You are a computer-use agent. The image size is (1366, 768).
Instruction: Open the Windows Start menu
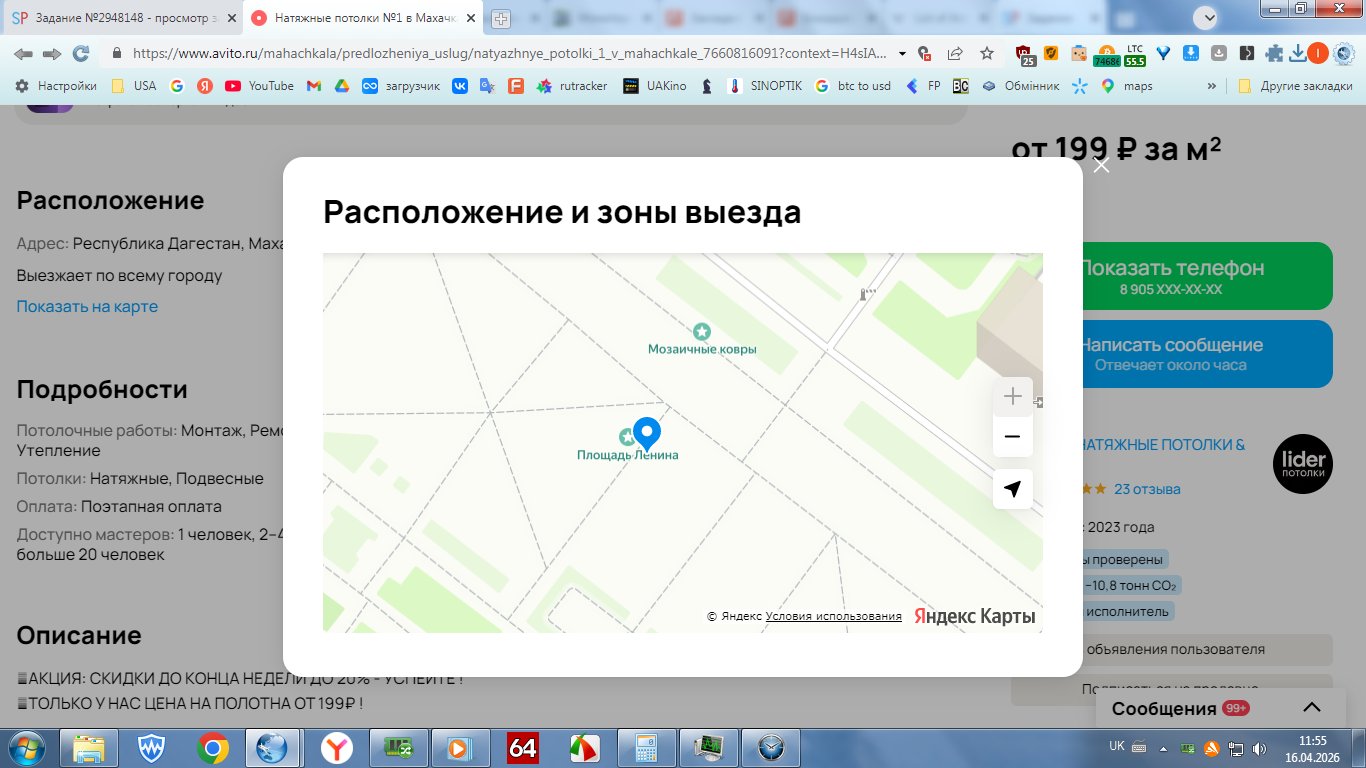point(26,747)
